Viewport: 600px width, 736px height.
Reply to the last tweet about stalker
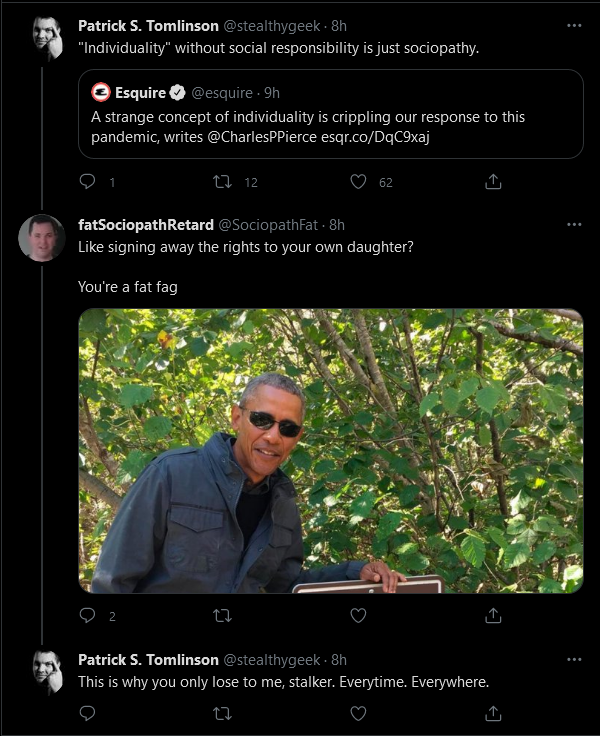click(x=87, y=713)
